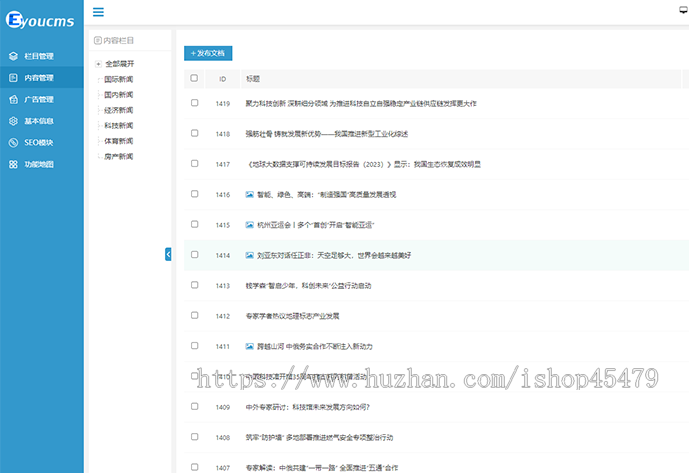Open article 1407 title 专家解读
Viewport: 689px width, 473px height.
tap(322, 468)
